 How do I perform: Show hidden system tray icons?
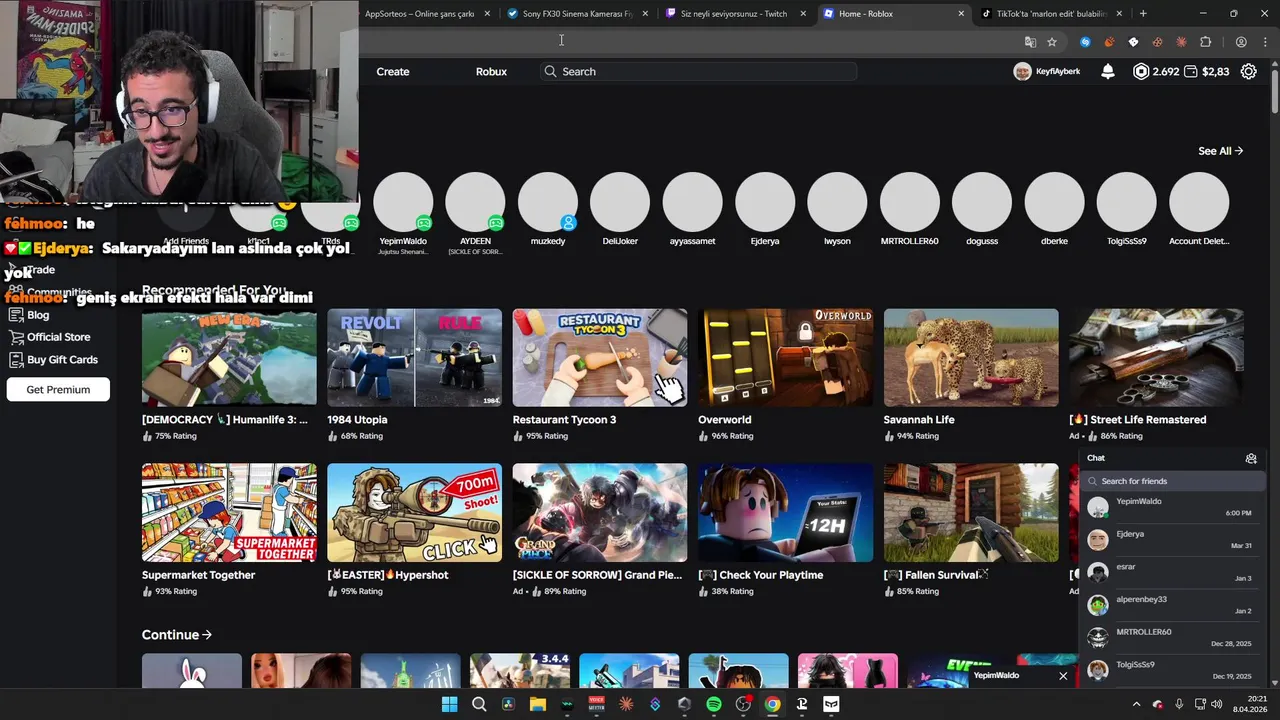[x=1136, y=704]
